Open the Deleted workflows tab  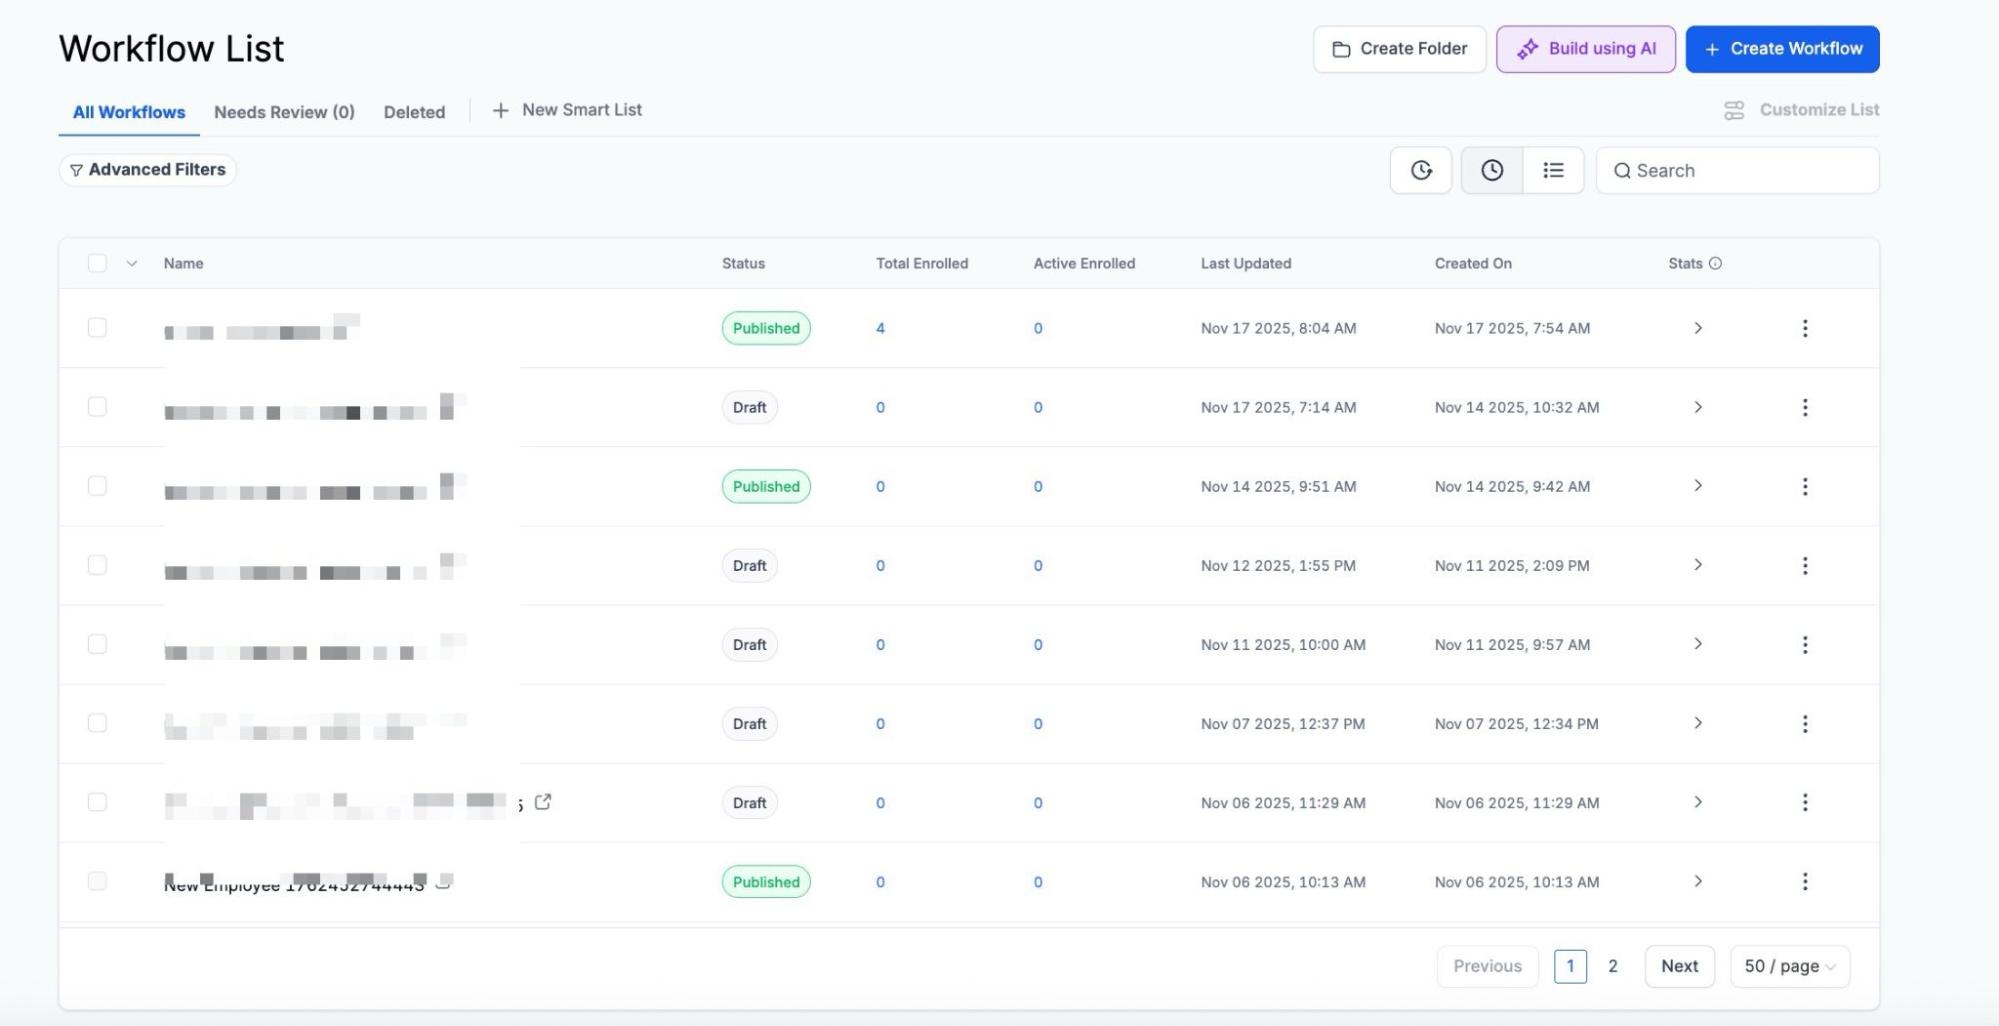[414, 112]
